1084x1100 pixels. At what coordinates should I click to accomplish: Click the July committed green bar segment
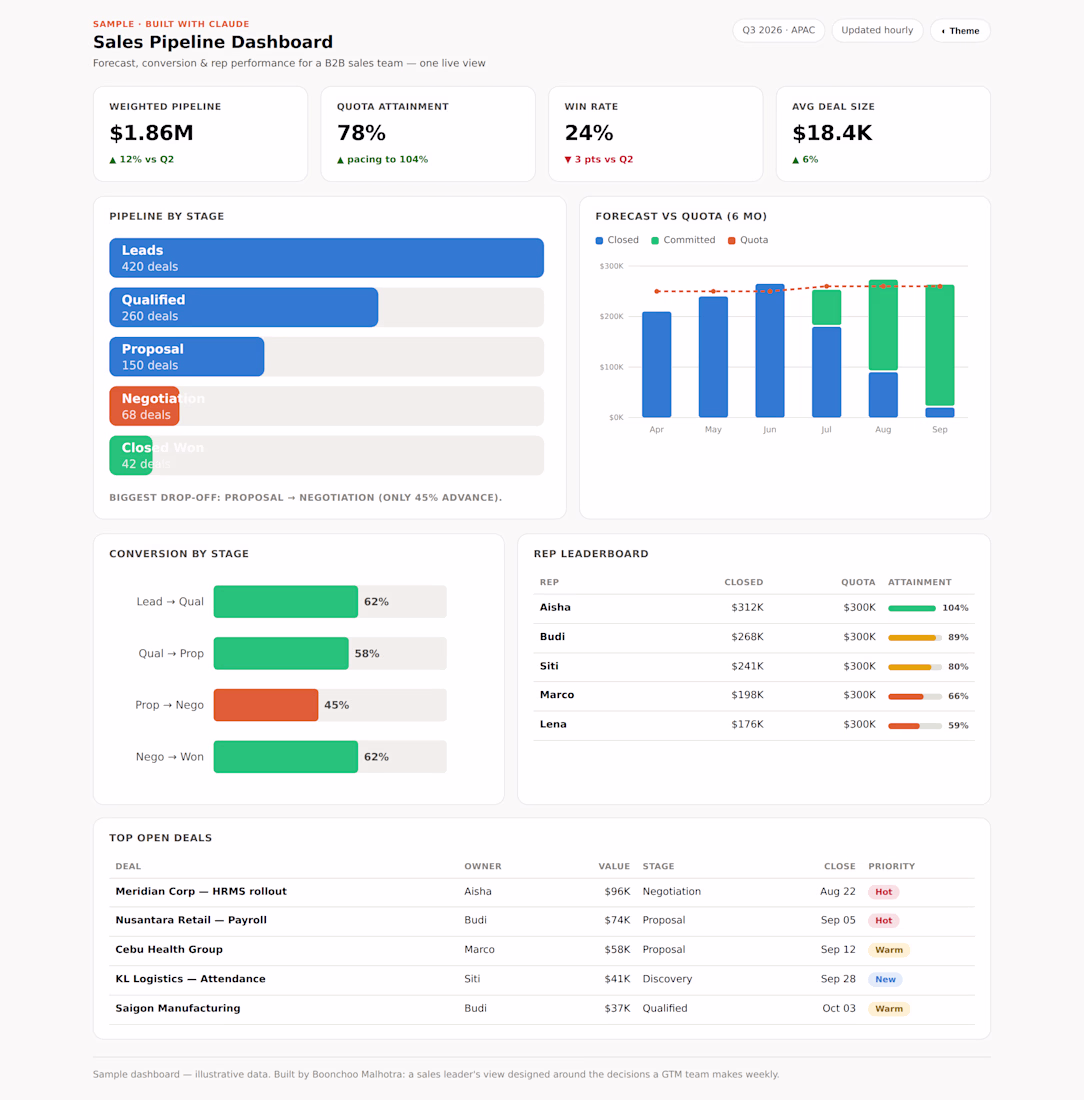point(827,307)
